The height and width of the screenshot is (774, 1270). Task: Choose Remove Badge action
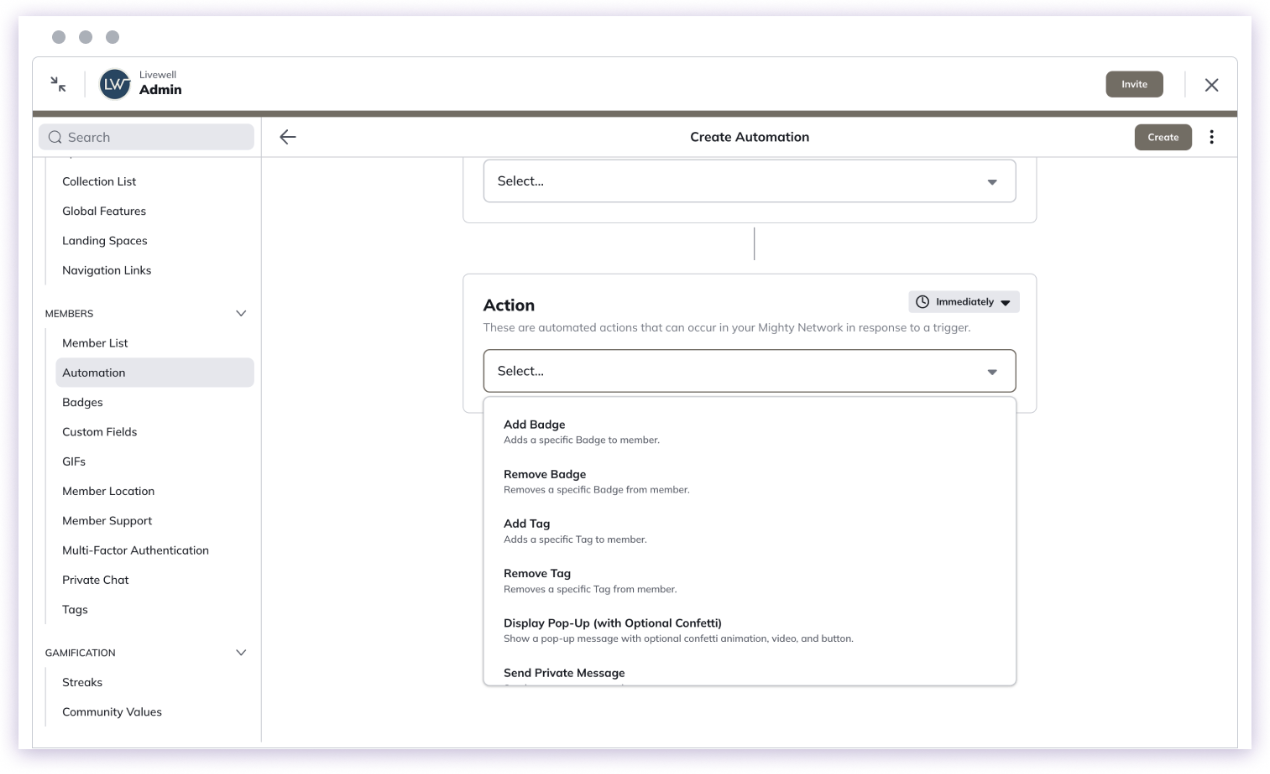pos(749,481)
